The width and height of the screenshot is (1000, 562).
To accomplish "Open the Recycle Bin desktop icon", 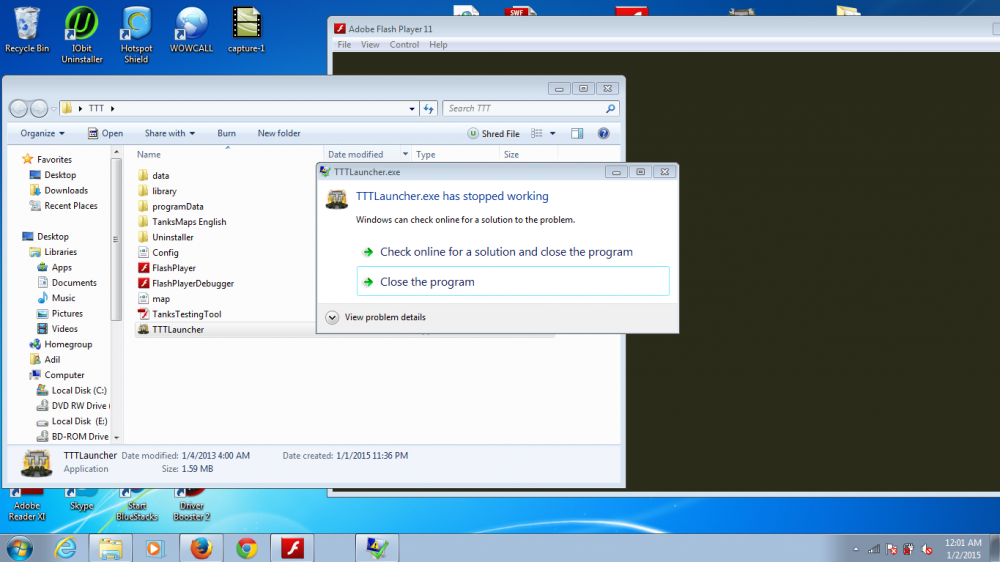I will (27, 30).
